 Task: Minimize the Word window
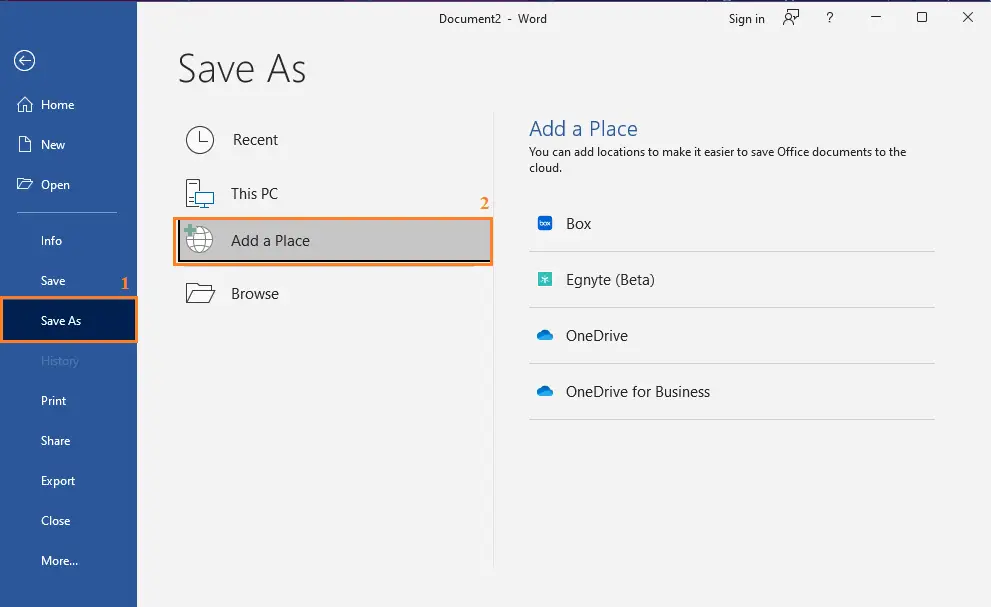click(x=876, y=17)
